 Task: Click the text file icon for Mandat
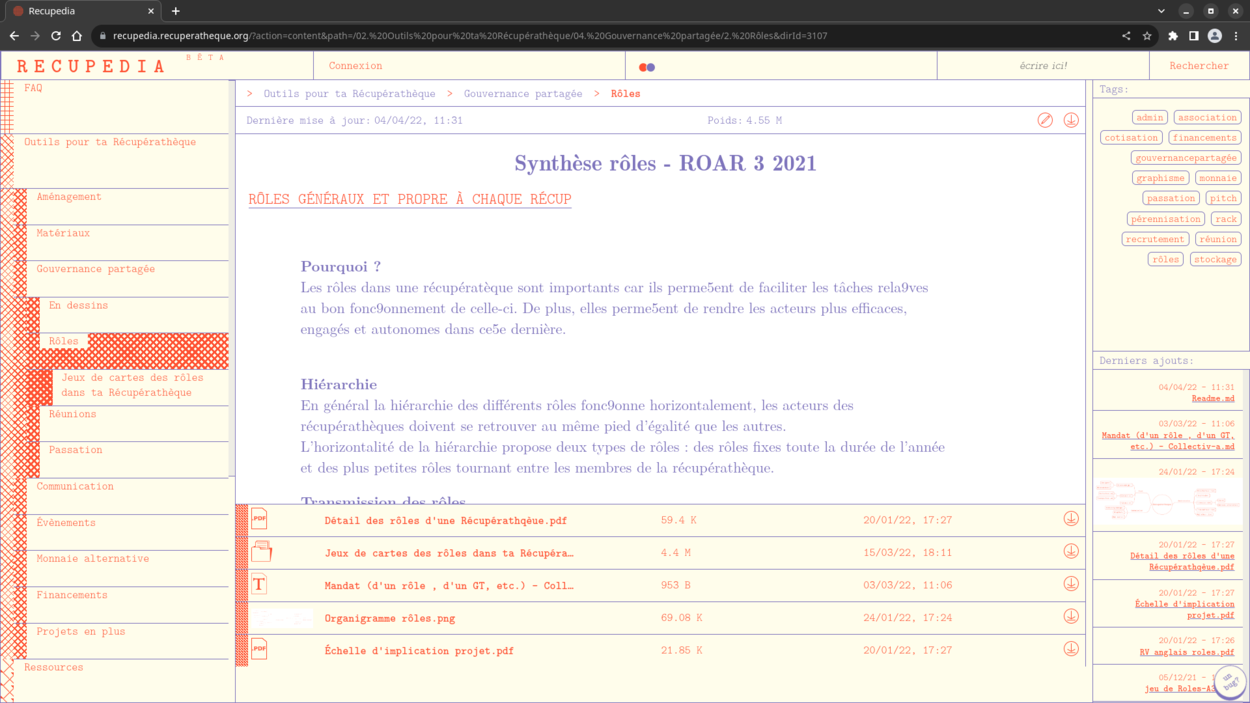tap(259, 585)
